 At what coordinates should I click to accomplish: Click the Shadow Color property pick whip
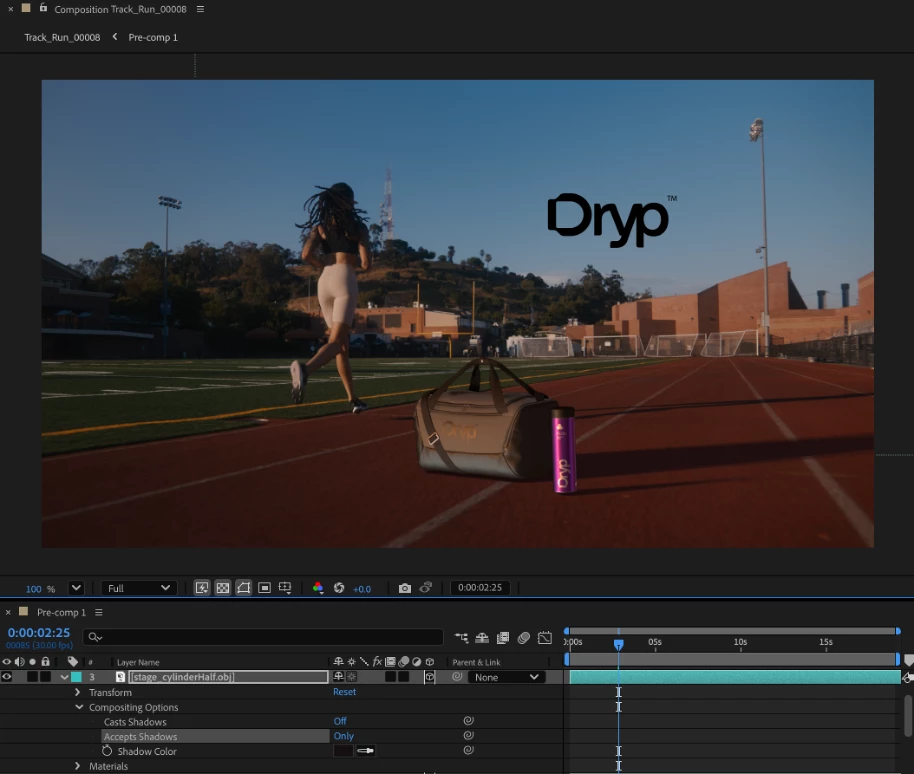click(x=468, y=750)
